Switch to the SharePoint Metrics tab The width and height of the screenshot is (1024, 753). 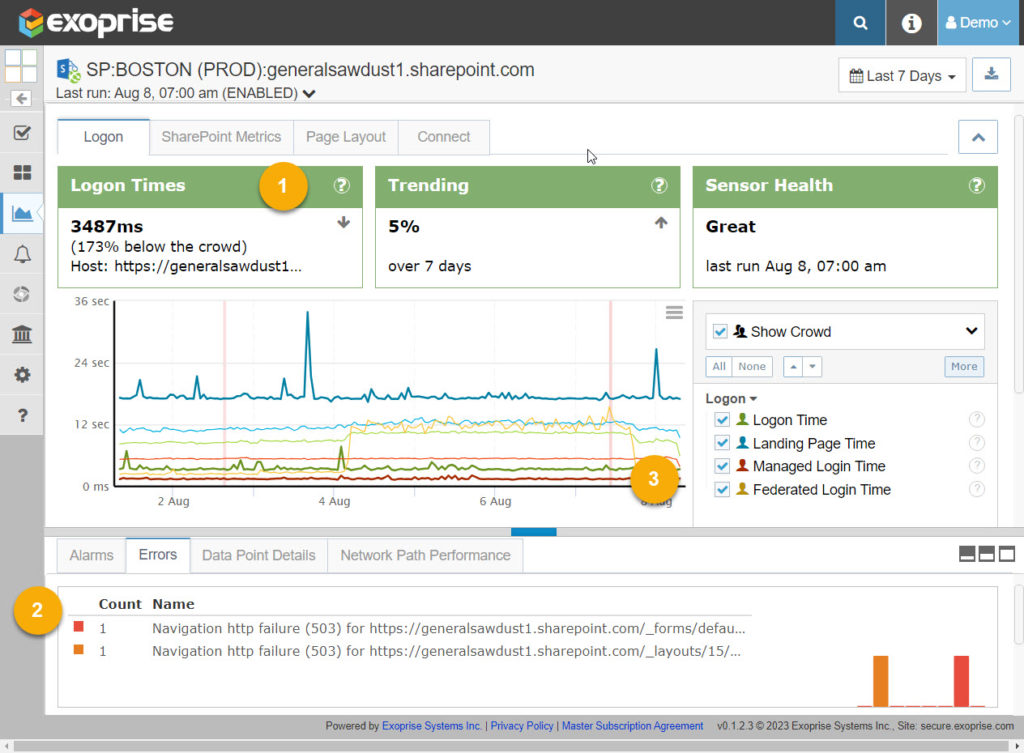point(221,137)
